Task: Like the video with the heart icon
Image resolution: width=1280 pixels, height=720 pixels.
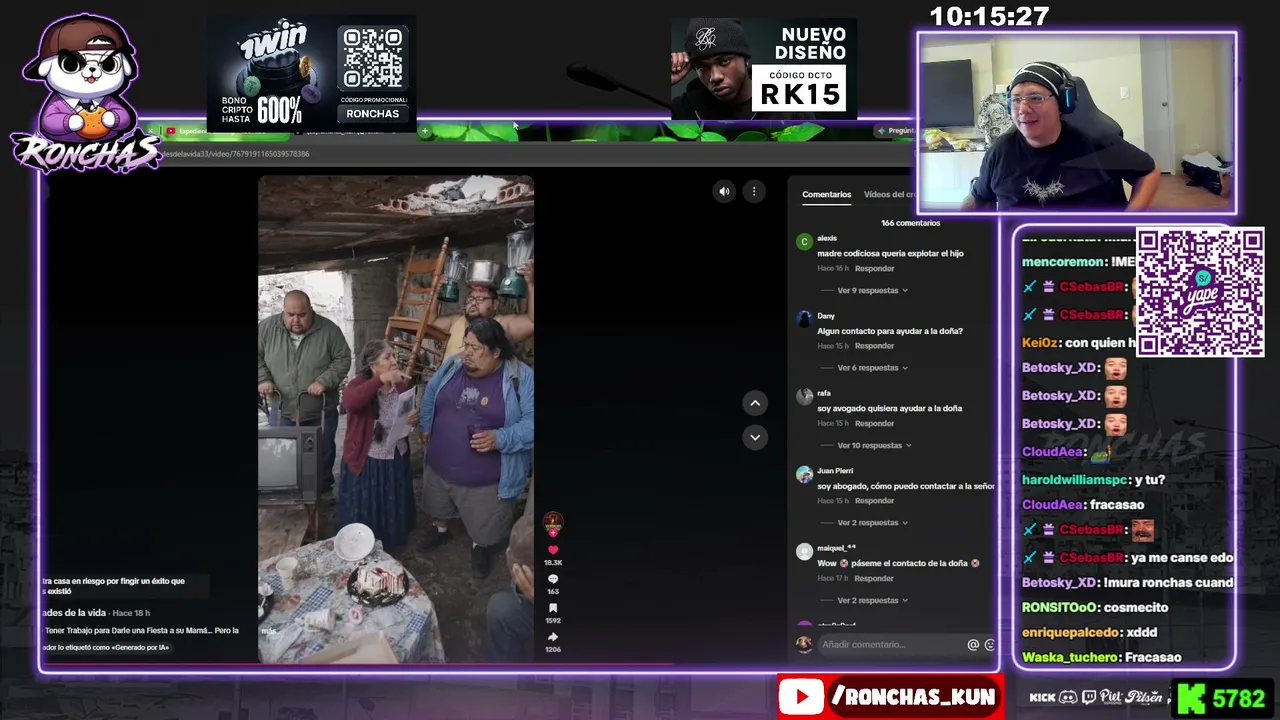Action: (553, 550)
